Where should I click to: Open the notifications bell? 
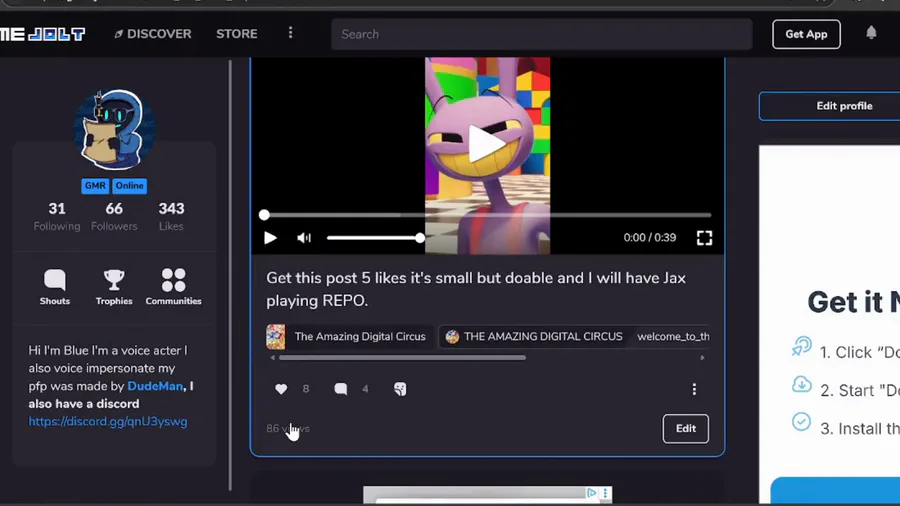pos(871,33)
